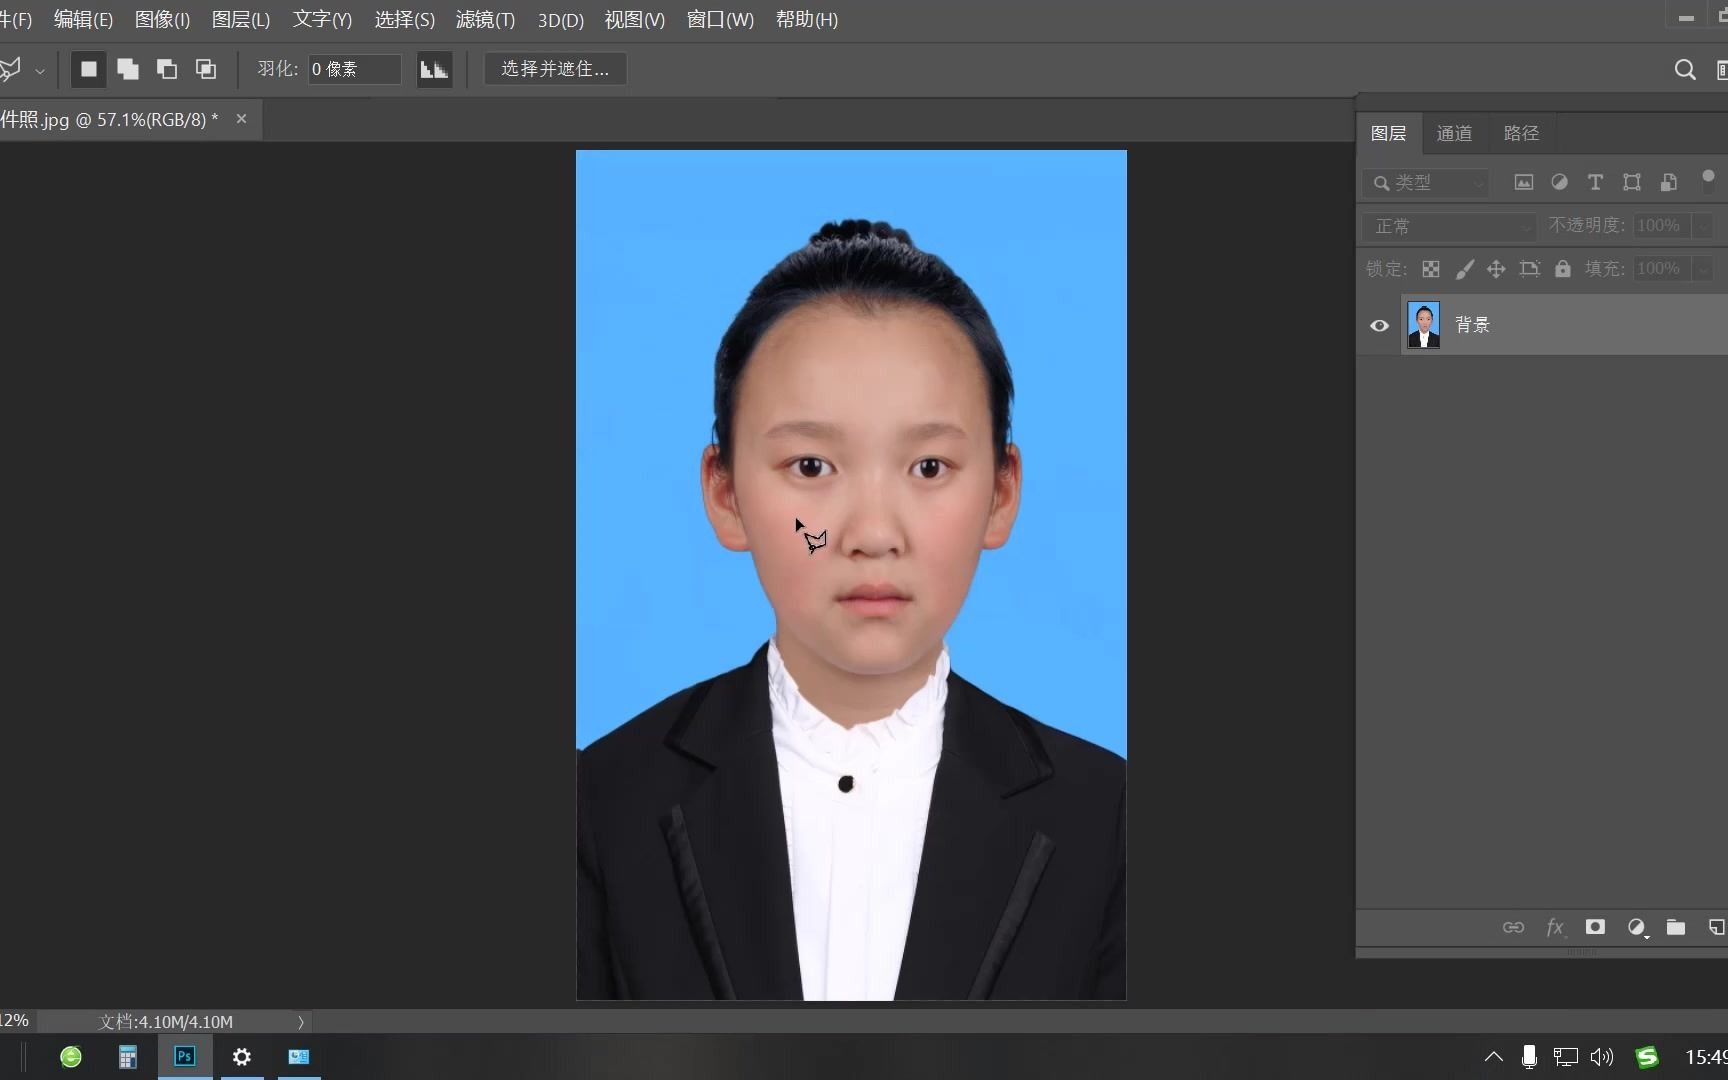This screenshot has width=1728, height=1080.
Task: Open the 视图(V) menu
Action: (635, 19)
